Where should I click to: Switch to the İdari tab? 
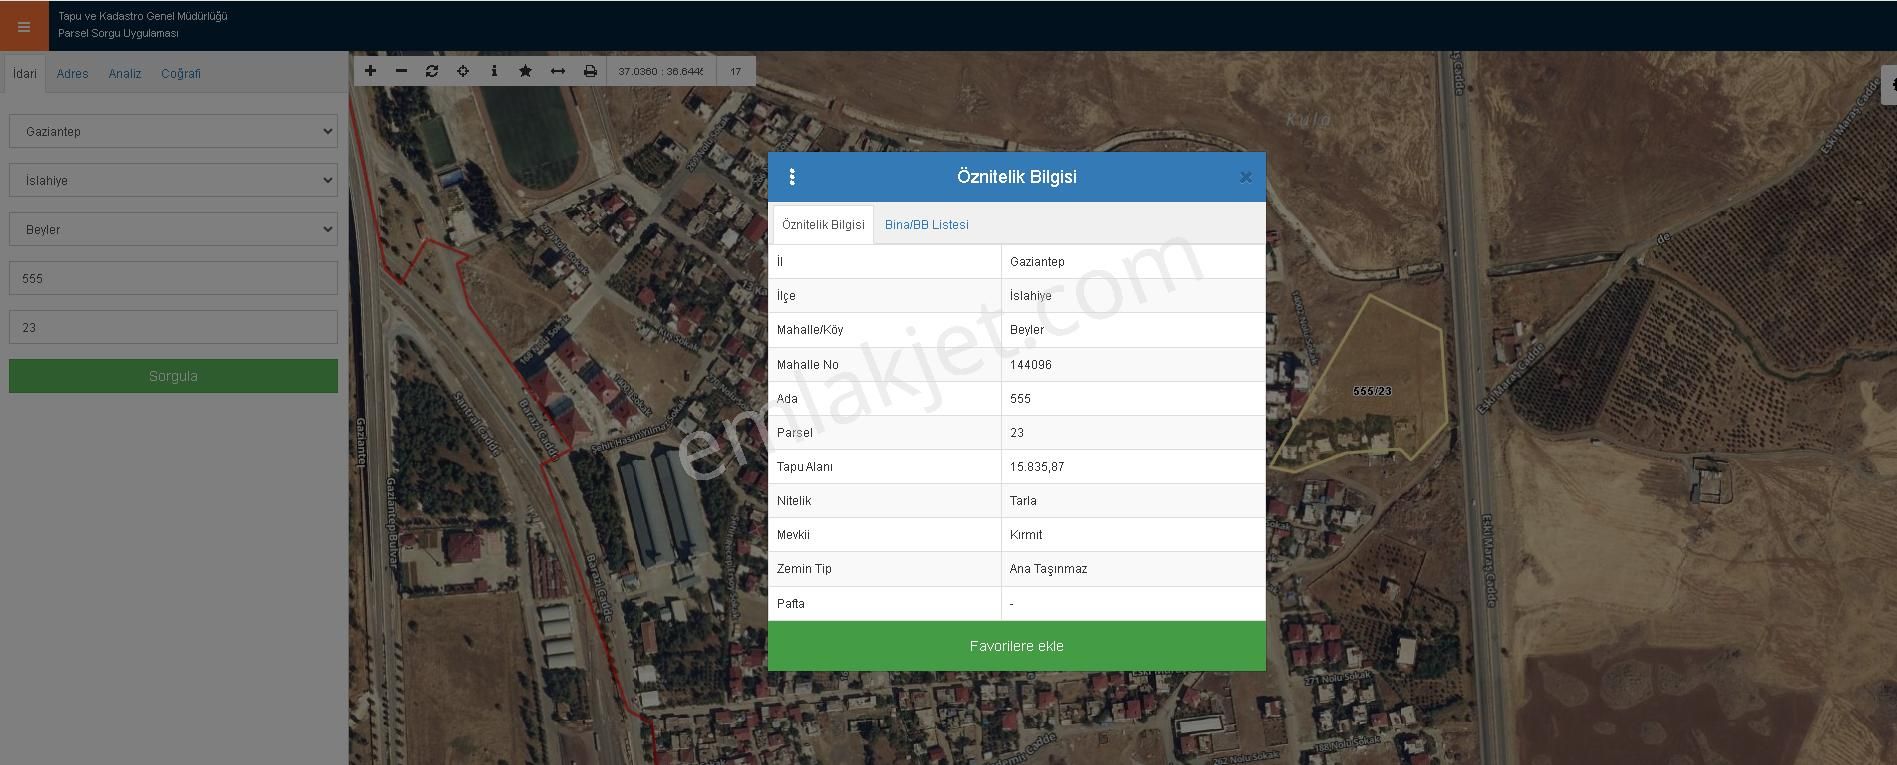click(25, 73)
